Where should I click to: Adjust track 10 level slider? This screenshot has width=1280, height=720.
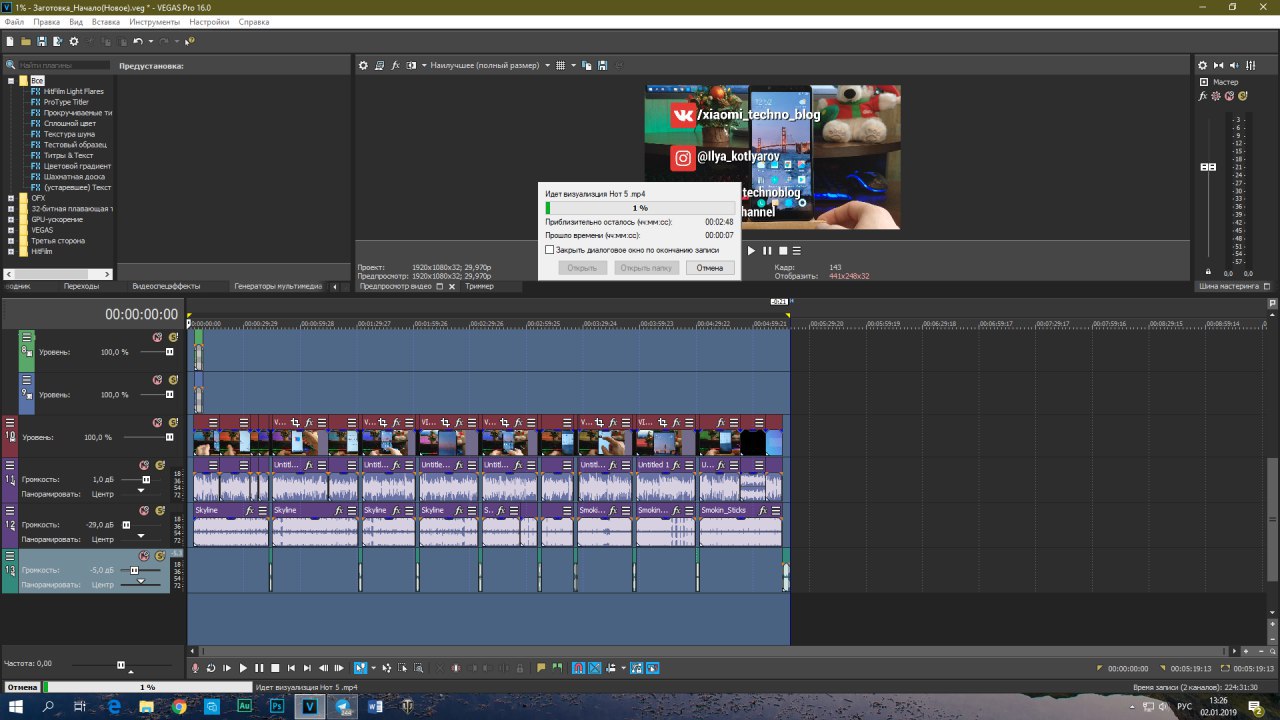[x=169, y=437]
